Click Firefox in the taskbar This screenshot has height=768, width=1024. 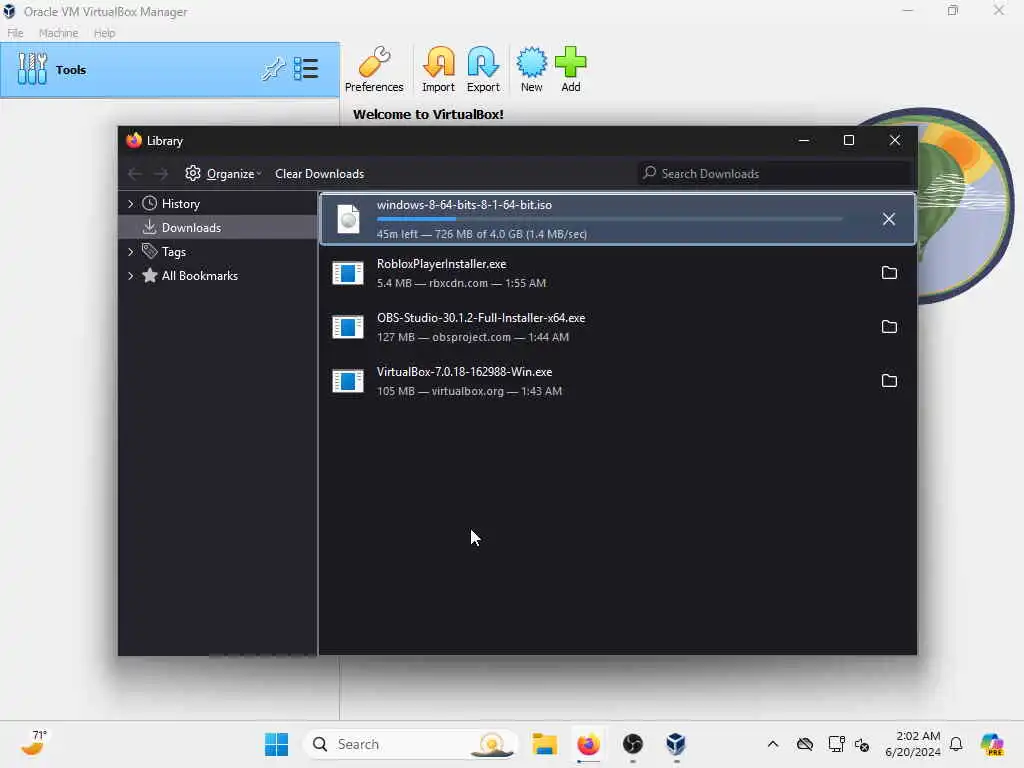588,744
